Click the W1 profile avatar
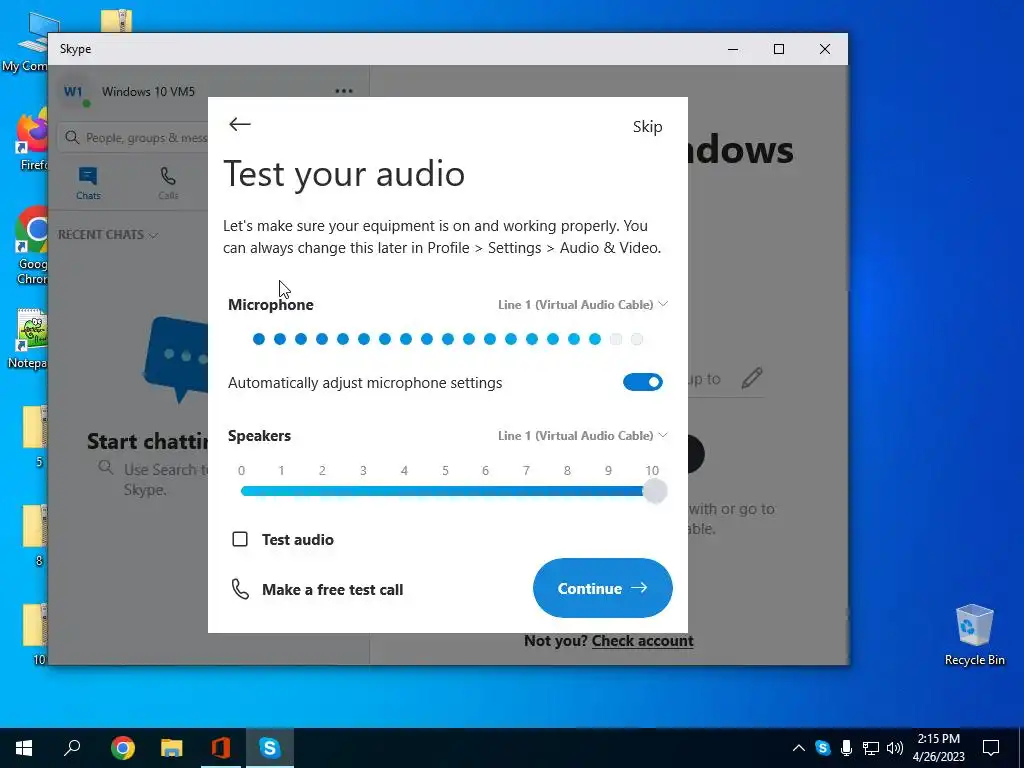The image size is (1024, 768). click(74, 91)
